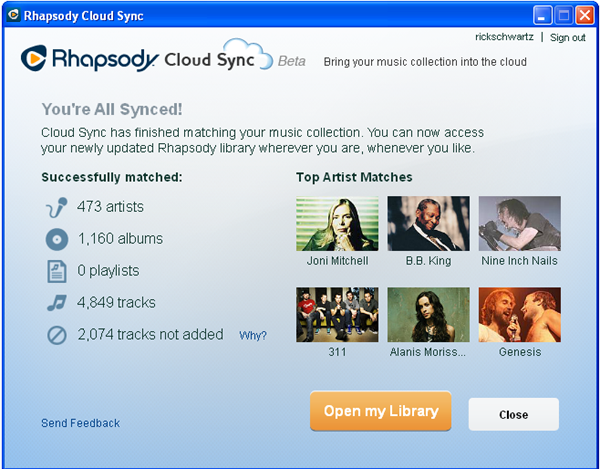
Task: Open my Library with orange button
Action: tap(380, 411)
